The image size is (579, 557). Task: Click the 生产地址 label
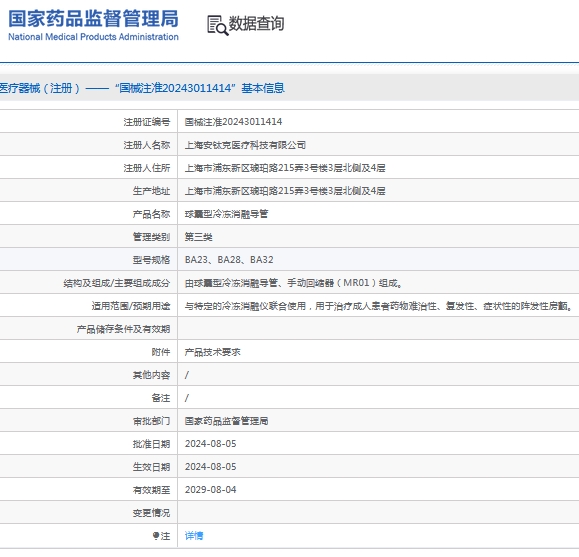point(151,191)
